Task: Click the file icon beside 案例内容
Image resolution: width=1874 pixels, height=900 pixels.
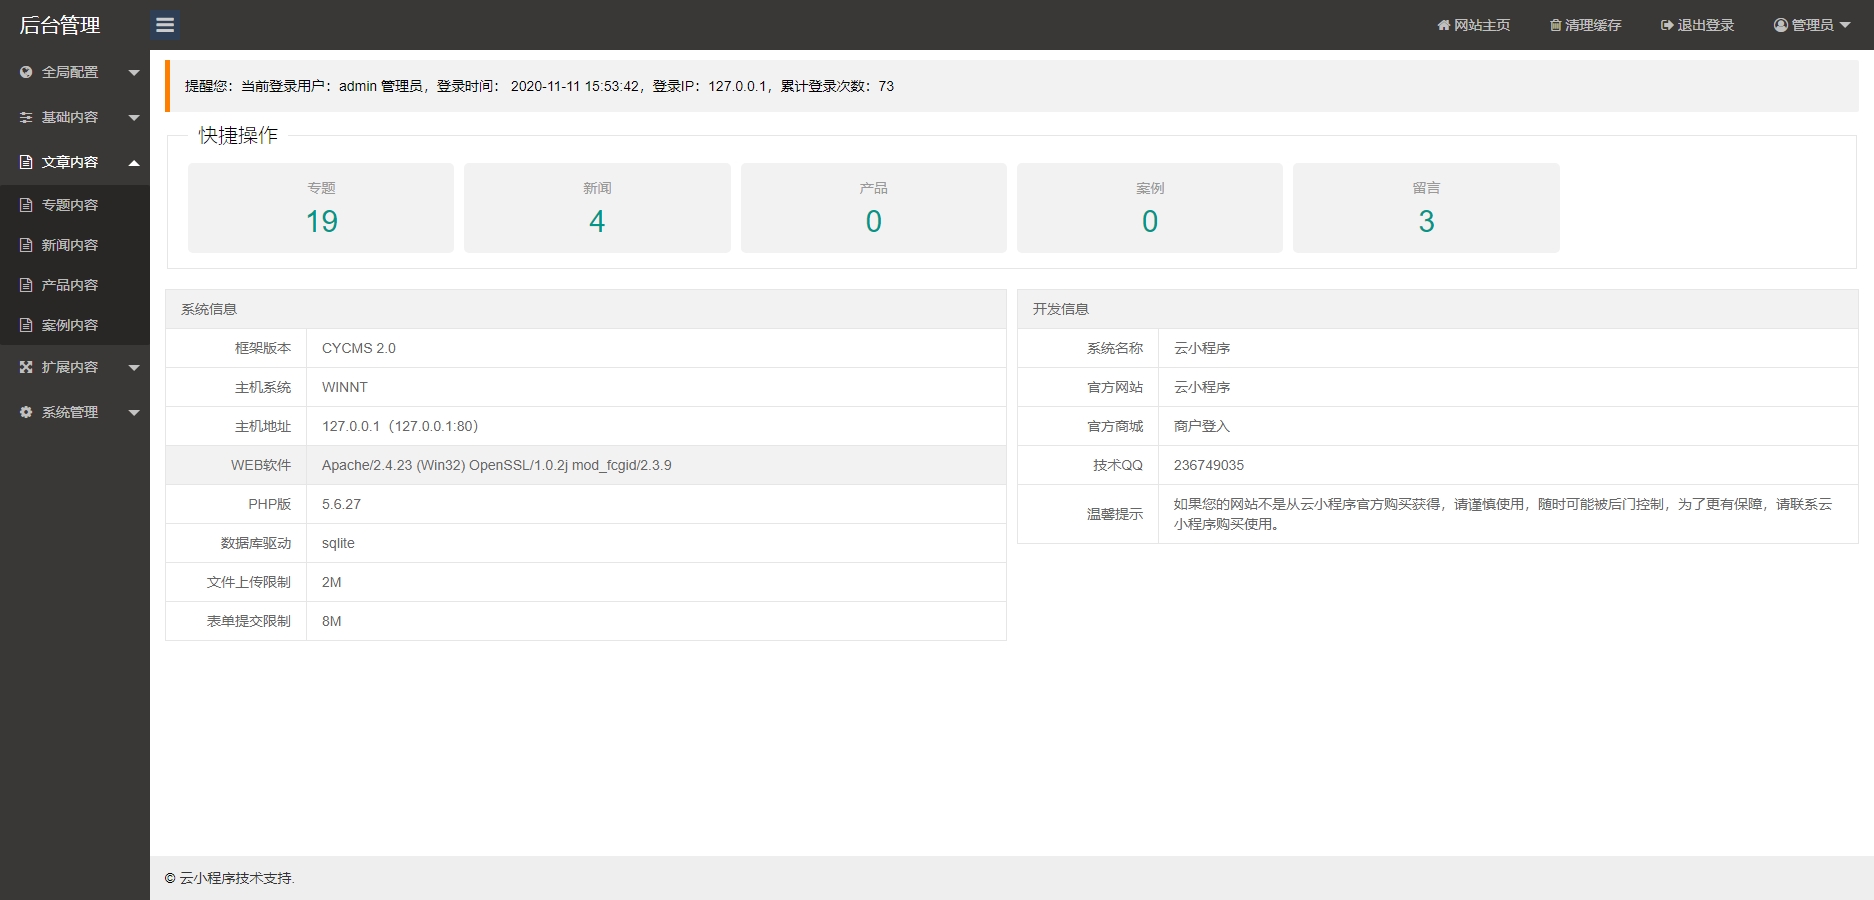Action: (26, 325)
